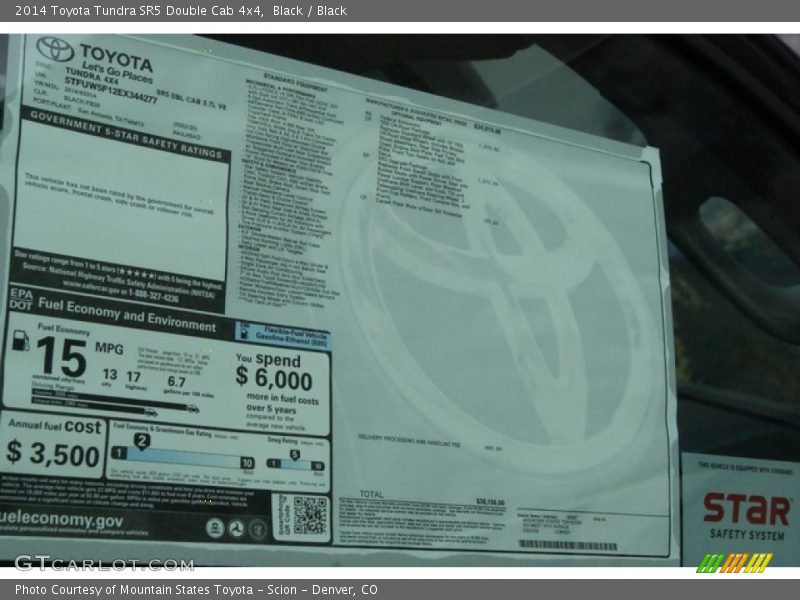Click the truck icon on driving range bar

click(192, 409)
